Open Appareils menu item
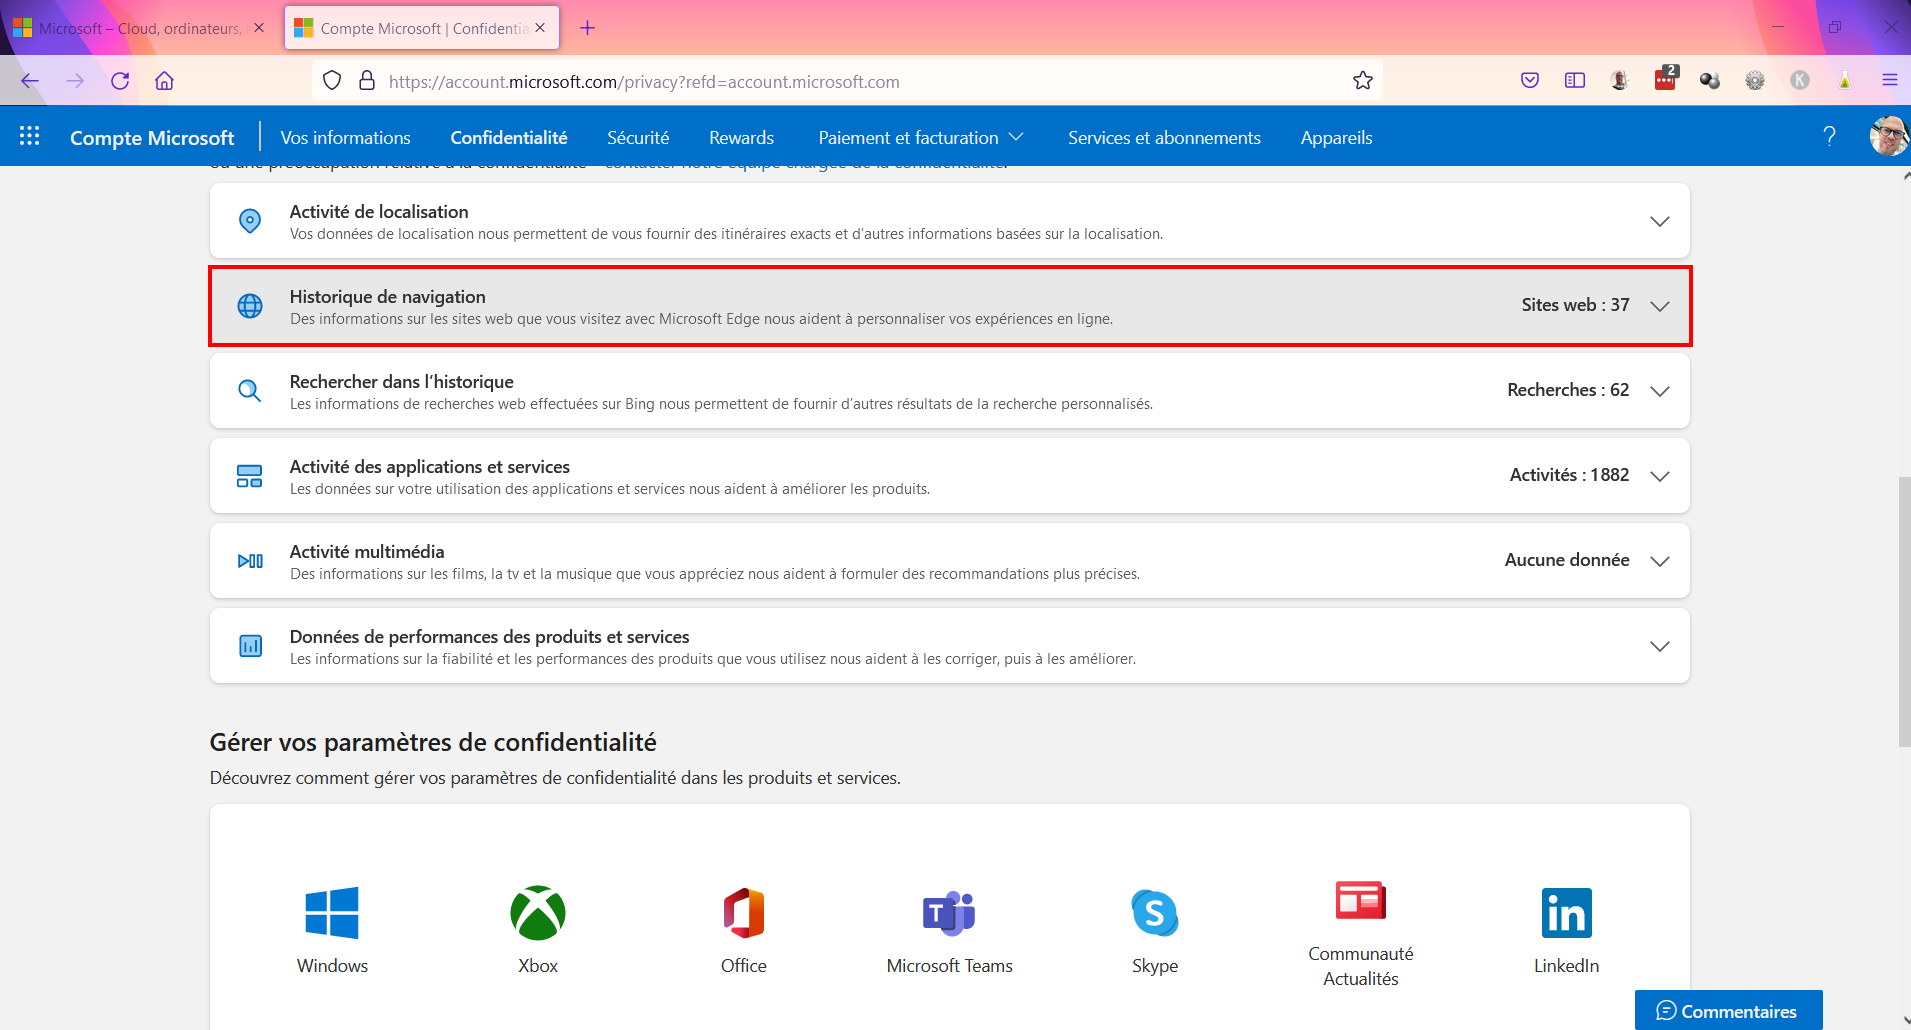 [x=1336, y=138]
